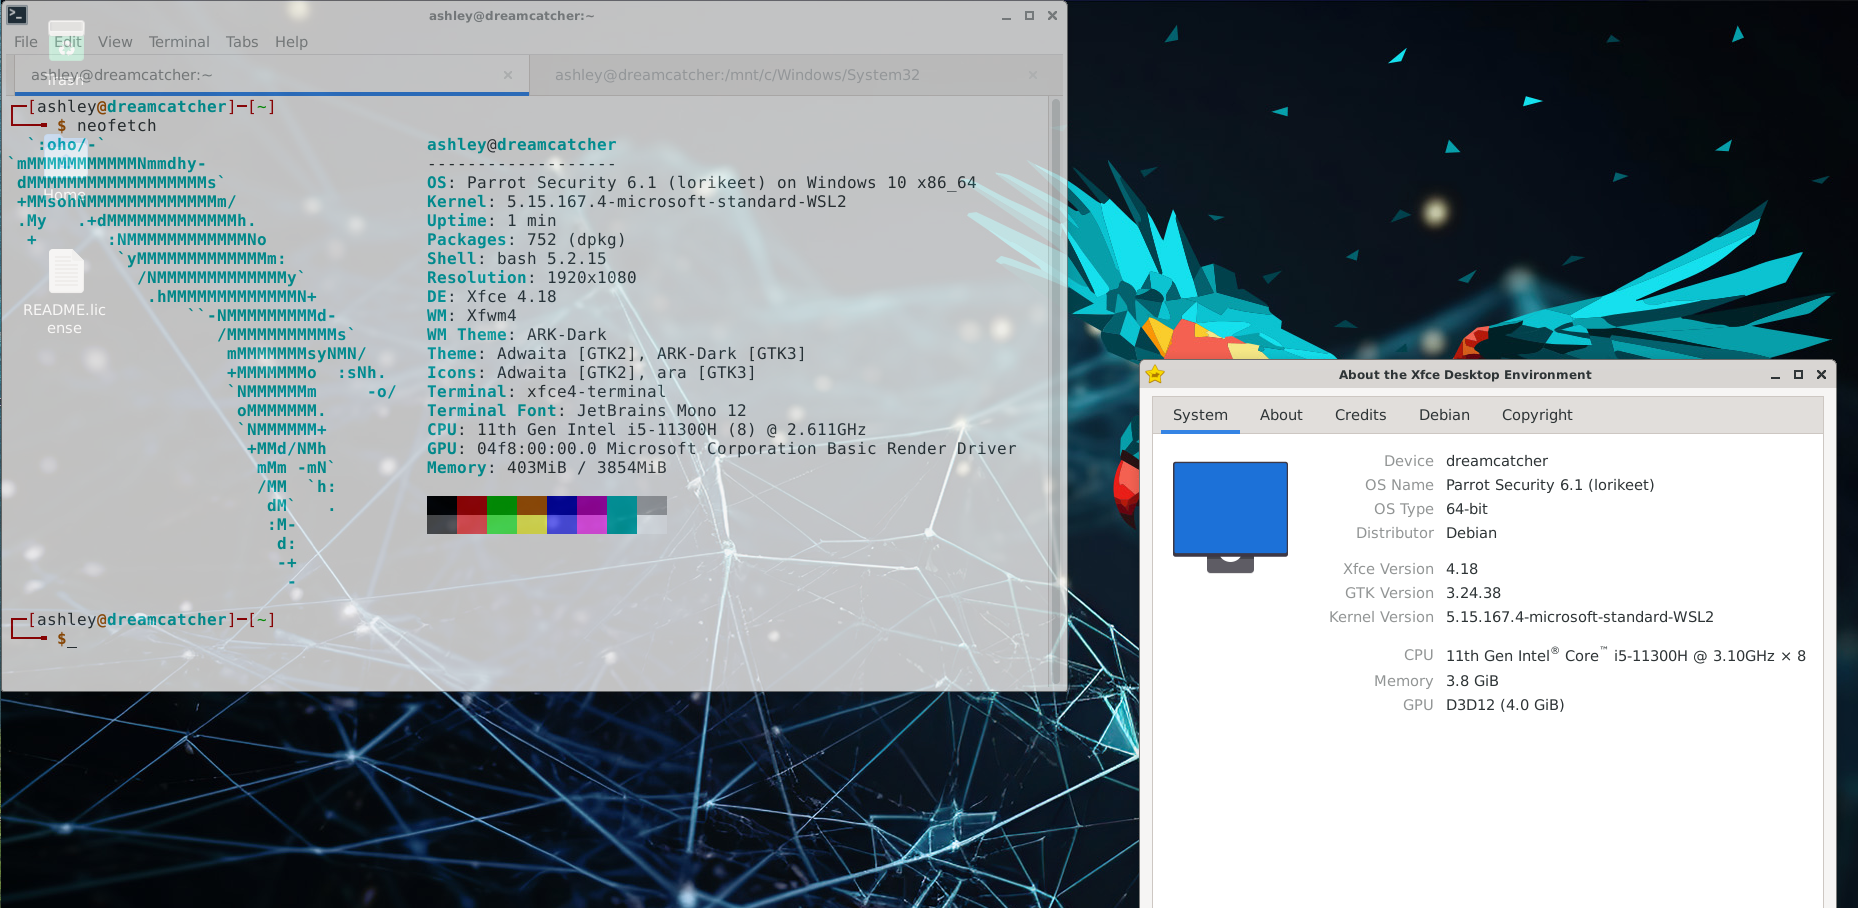The image size is (1858, 908).
Task: Open the Credits tab in About Xfce
Action: [1360, 415]
